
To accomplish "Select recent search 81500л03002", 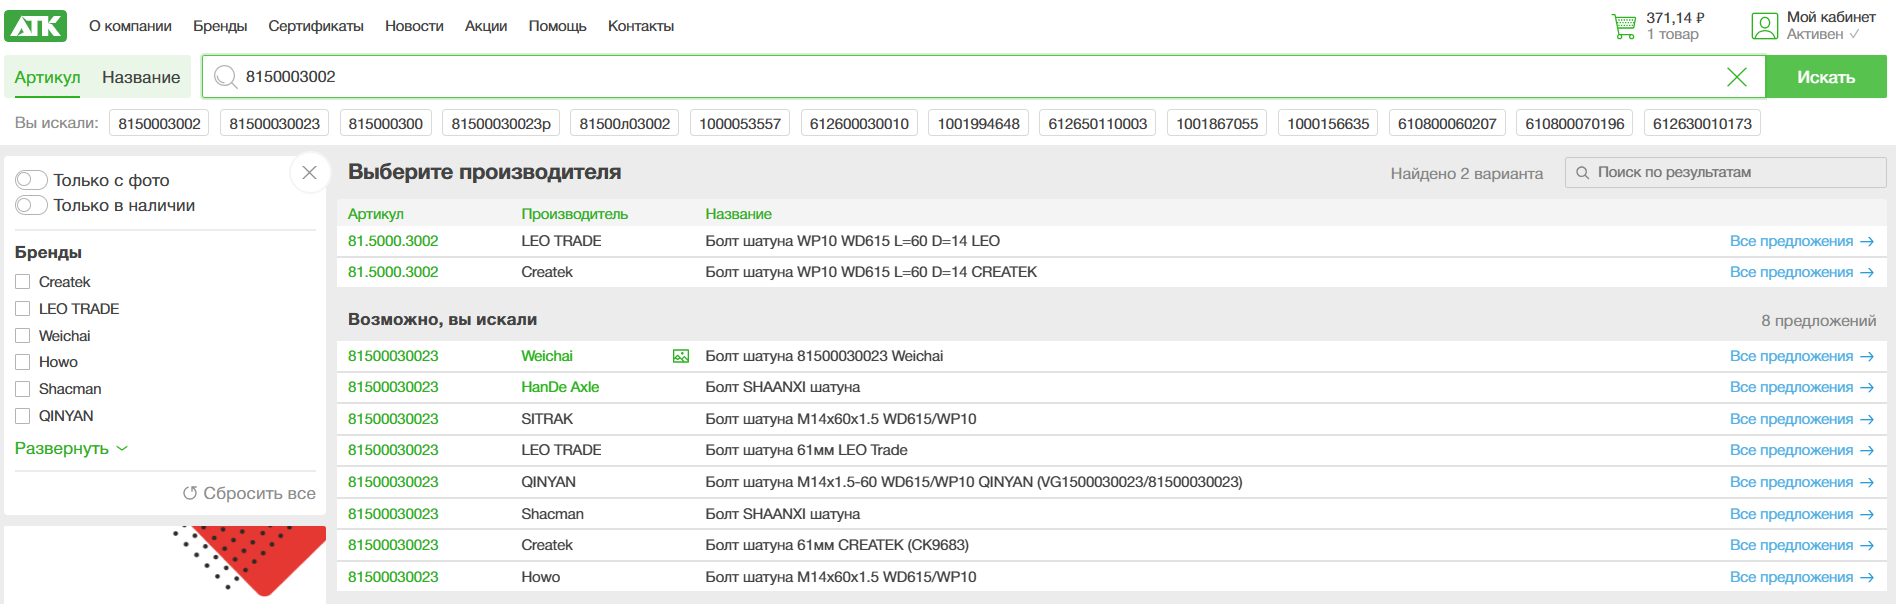I will point(625,124).
